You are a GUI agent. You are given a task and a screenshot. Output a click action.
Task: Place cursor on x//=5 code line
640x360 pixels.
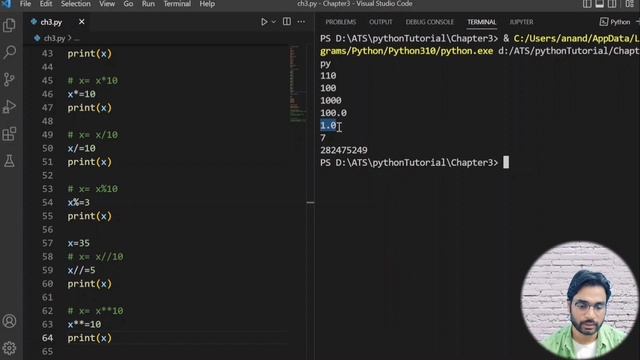[81, 270]
